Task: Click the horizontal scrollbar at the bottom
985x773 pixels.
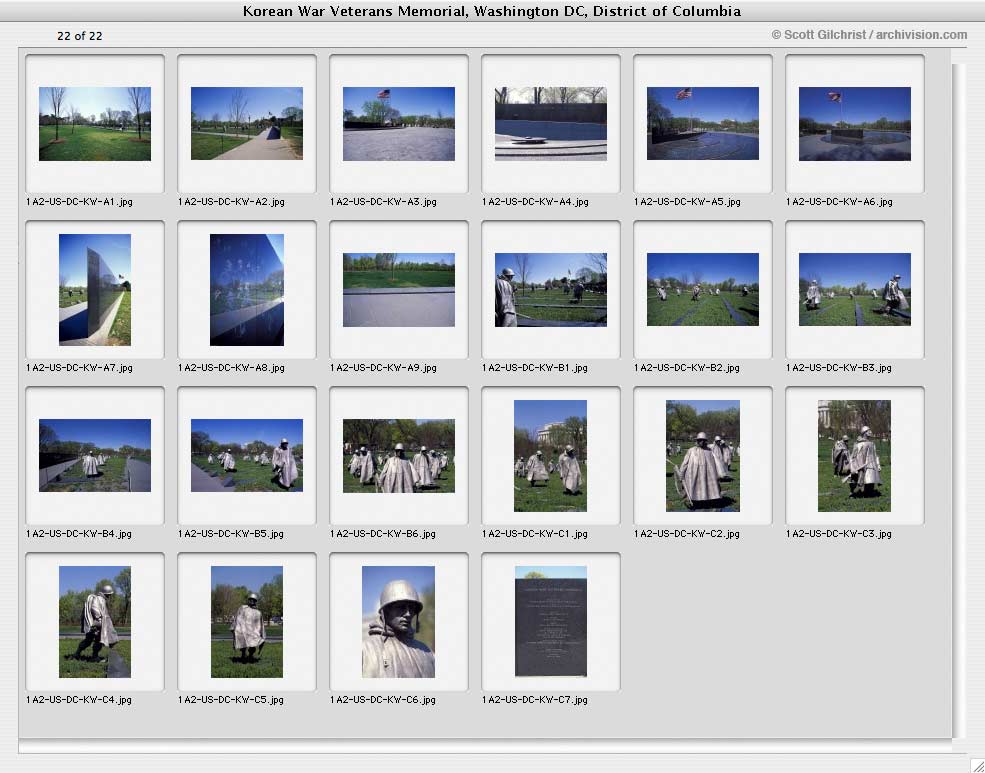Action: point(485,747)
